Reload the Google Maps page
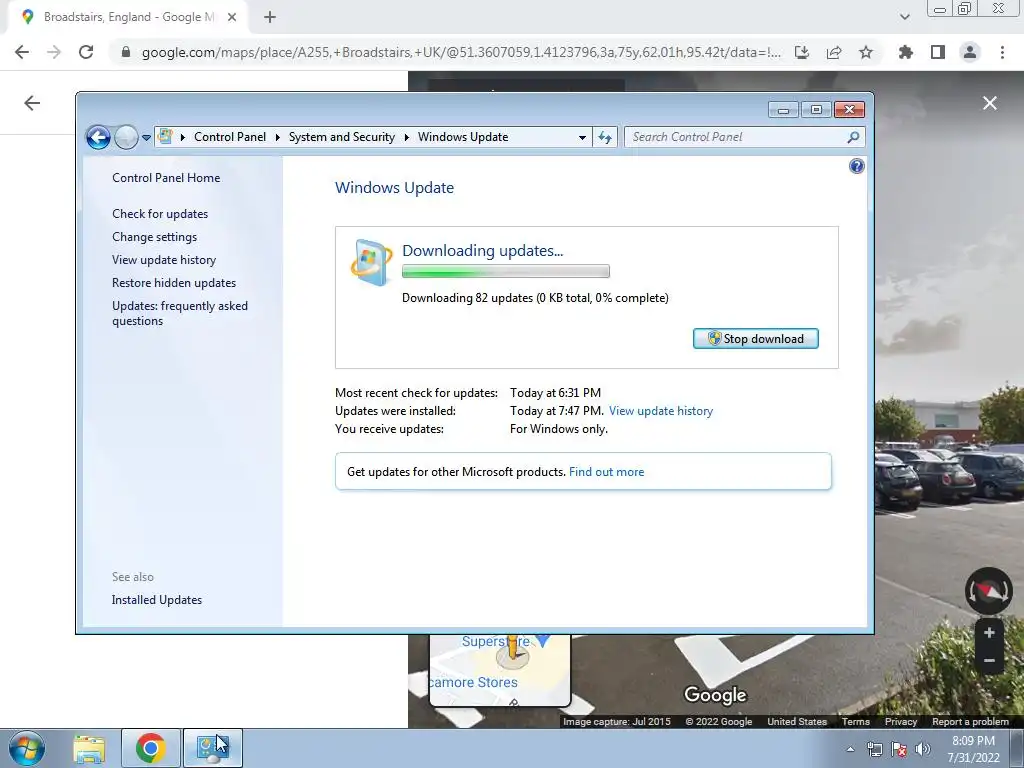1024x768 pixels. [x=86, y=52]
